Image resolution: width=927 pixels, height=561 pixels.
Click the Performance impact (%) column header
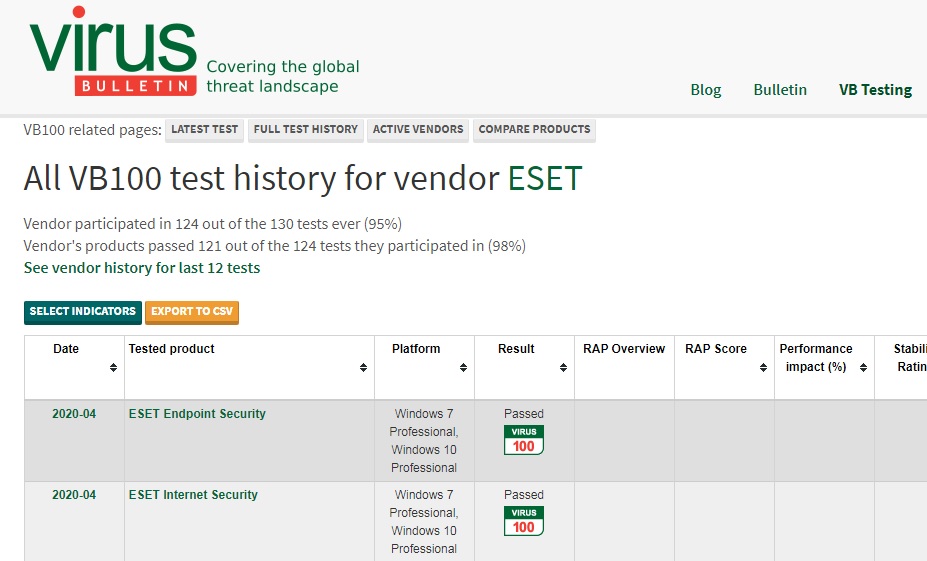(824, 367)
